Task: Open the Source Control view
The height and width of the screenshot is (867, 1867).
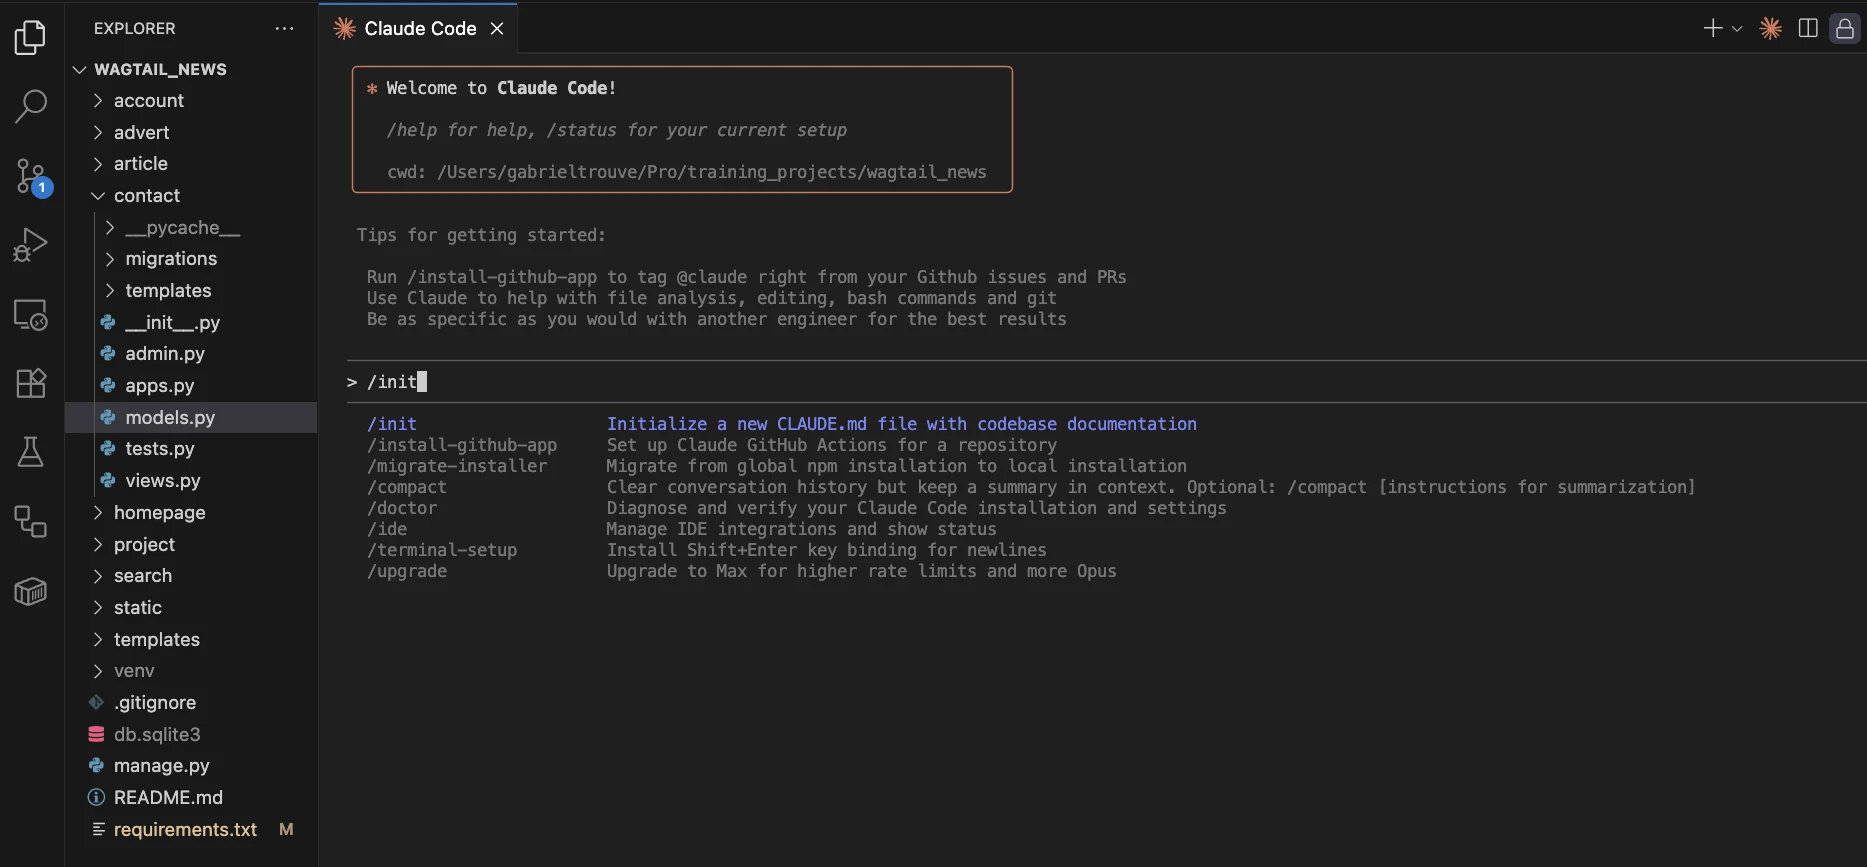Action: tap(31, 177)
